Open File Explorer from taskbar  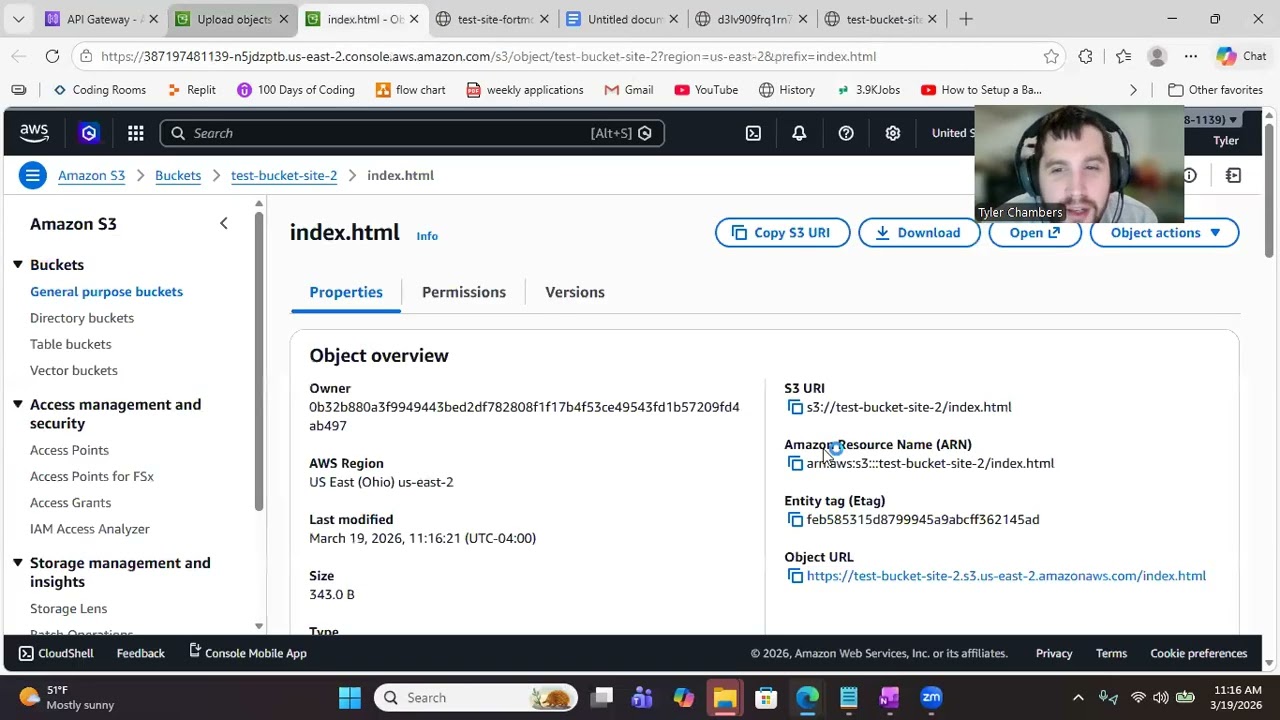tap(725, 698)
